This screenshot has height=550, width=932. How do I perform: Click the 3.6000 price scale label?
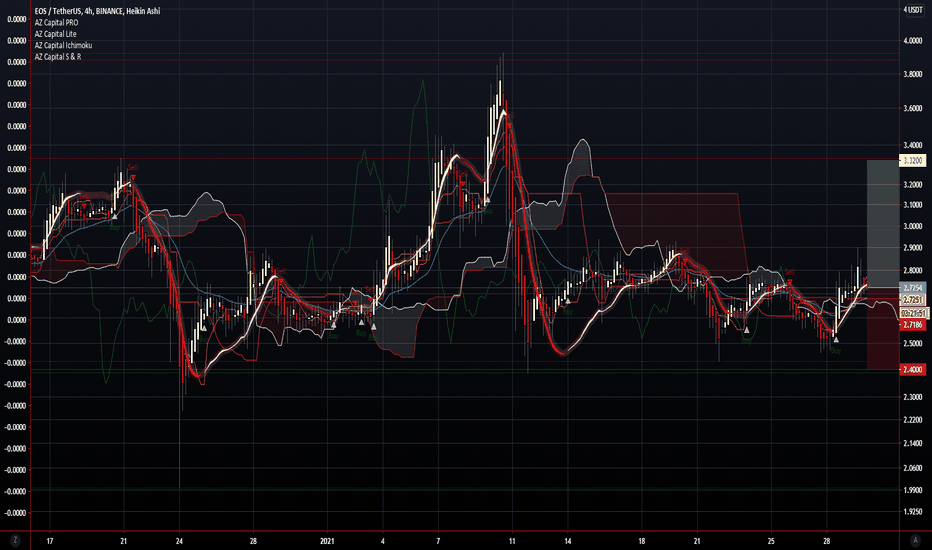[x=913, y=109]
